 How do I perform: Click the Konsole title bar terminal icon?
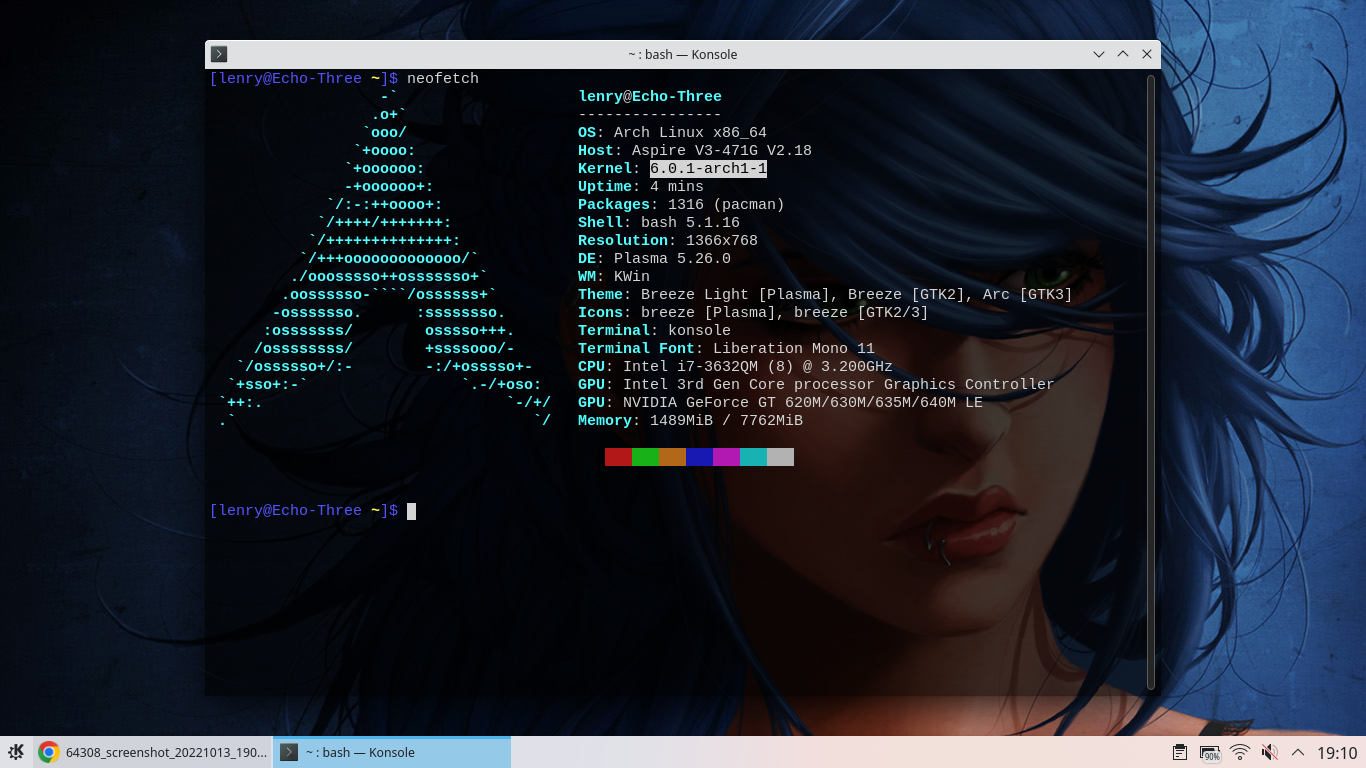[220, 54]
